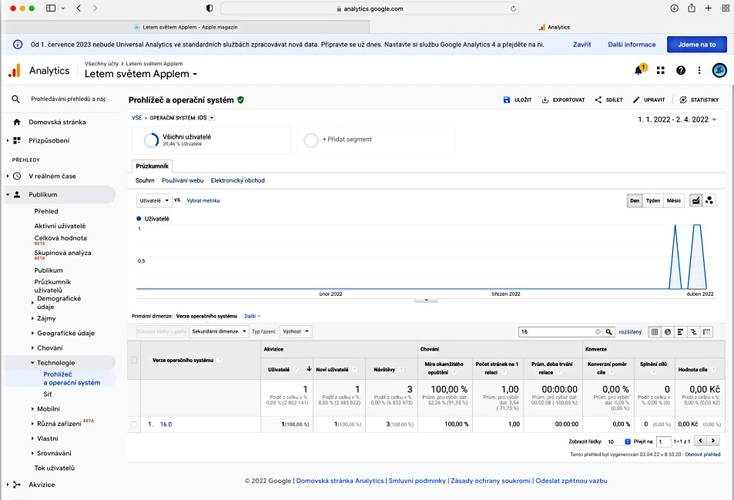
Task: Click the Safari share icon
Action: click(691, 8)
